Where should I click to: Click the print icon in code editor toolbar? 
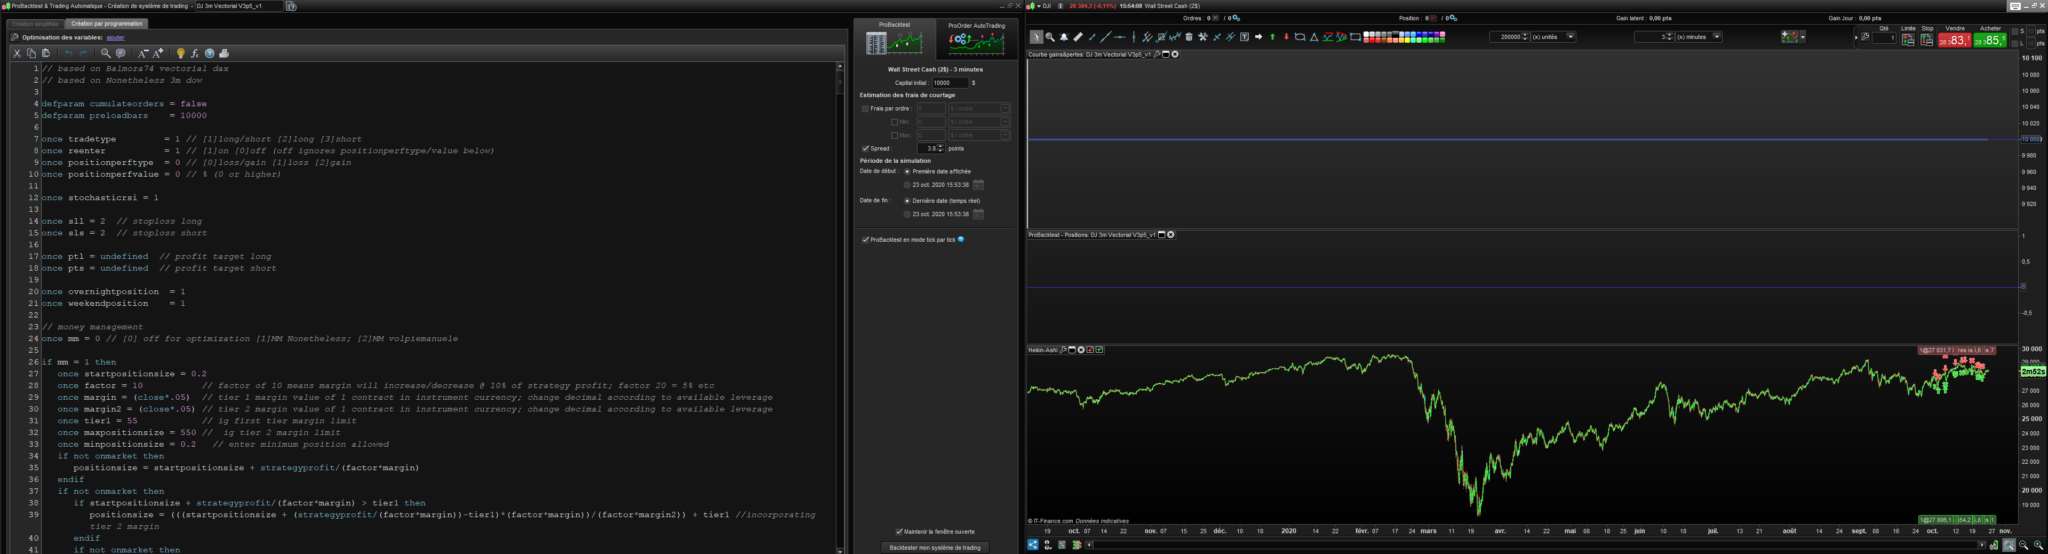[x=224, y=53]
